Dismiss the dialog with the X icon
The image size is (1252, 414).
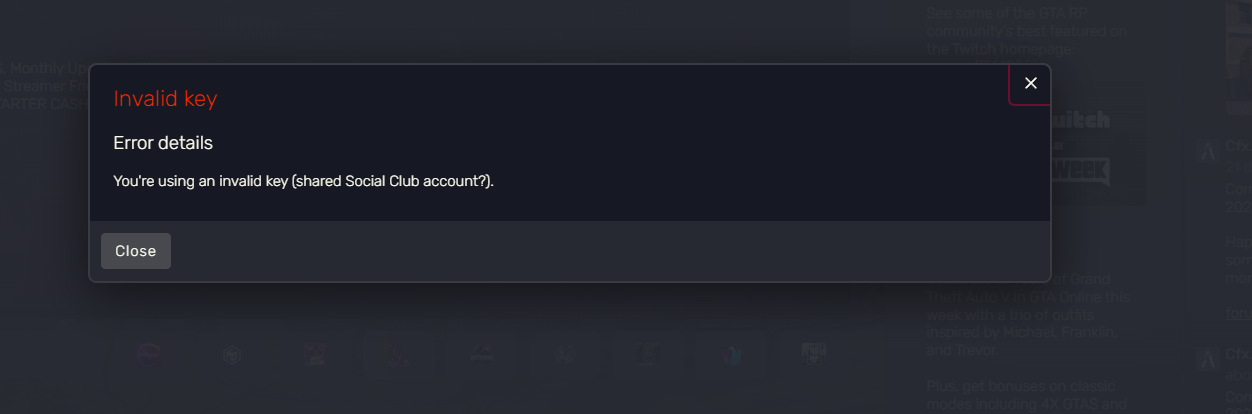click(x=1031, y=83)
